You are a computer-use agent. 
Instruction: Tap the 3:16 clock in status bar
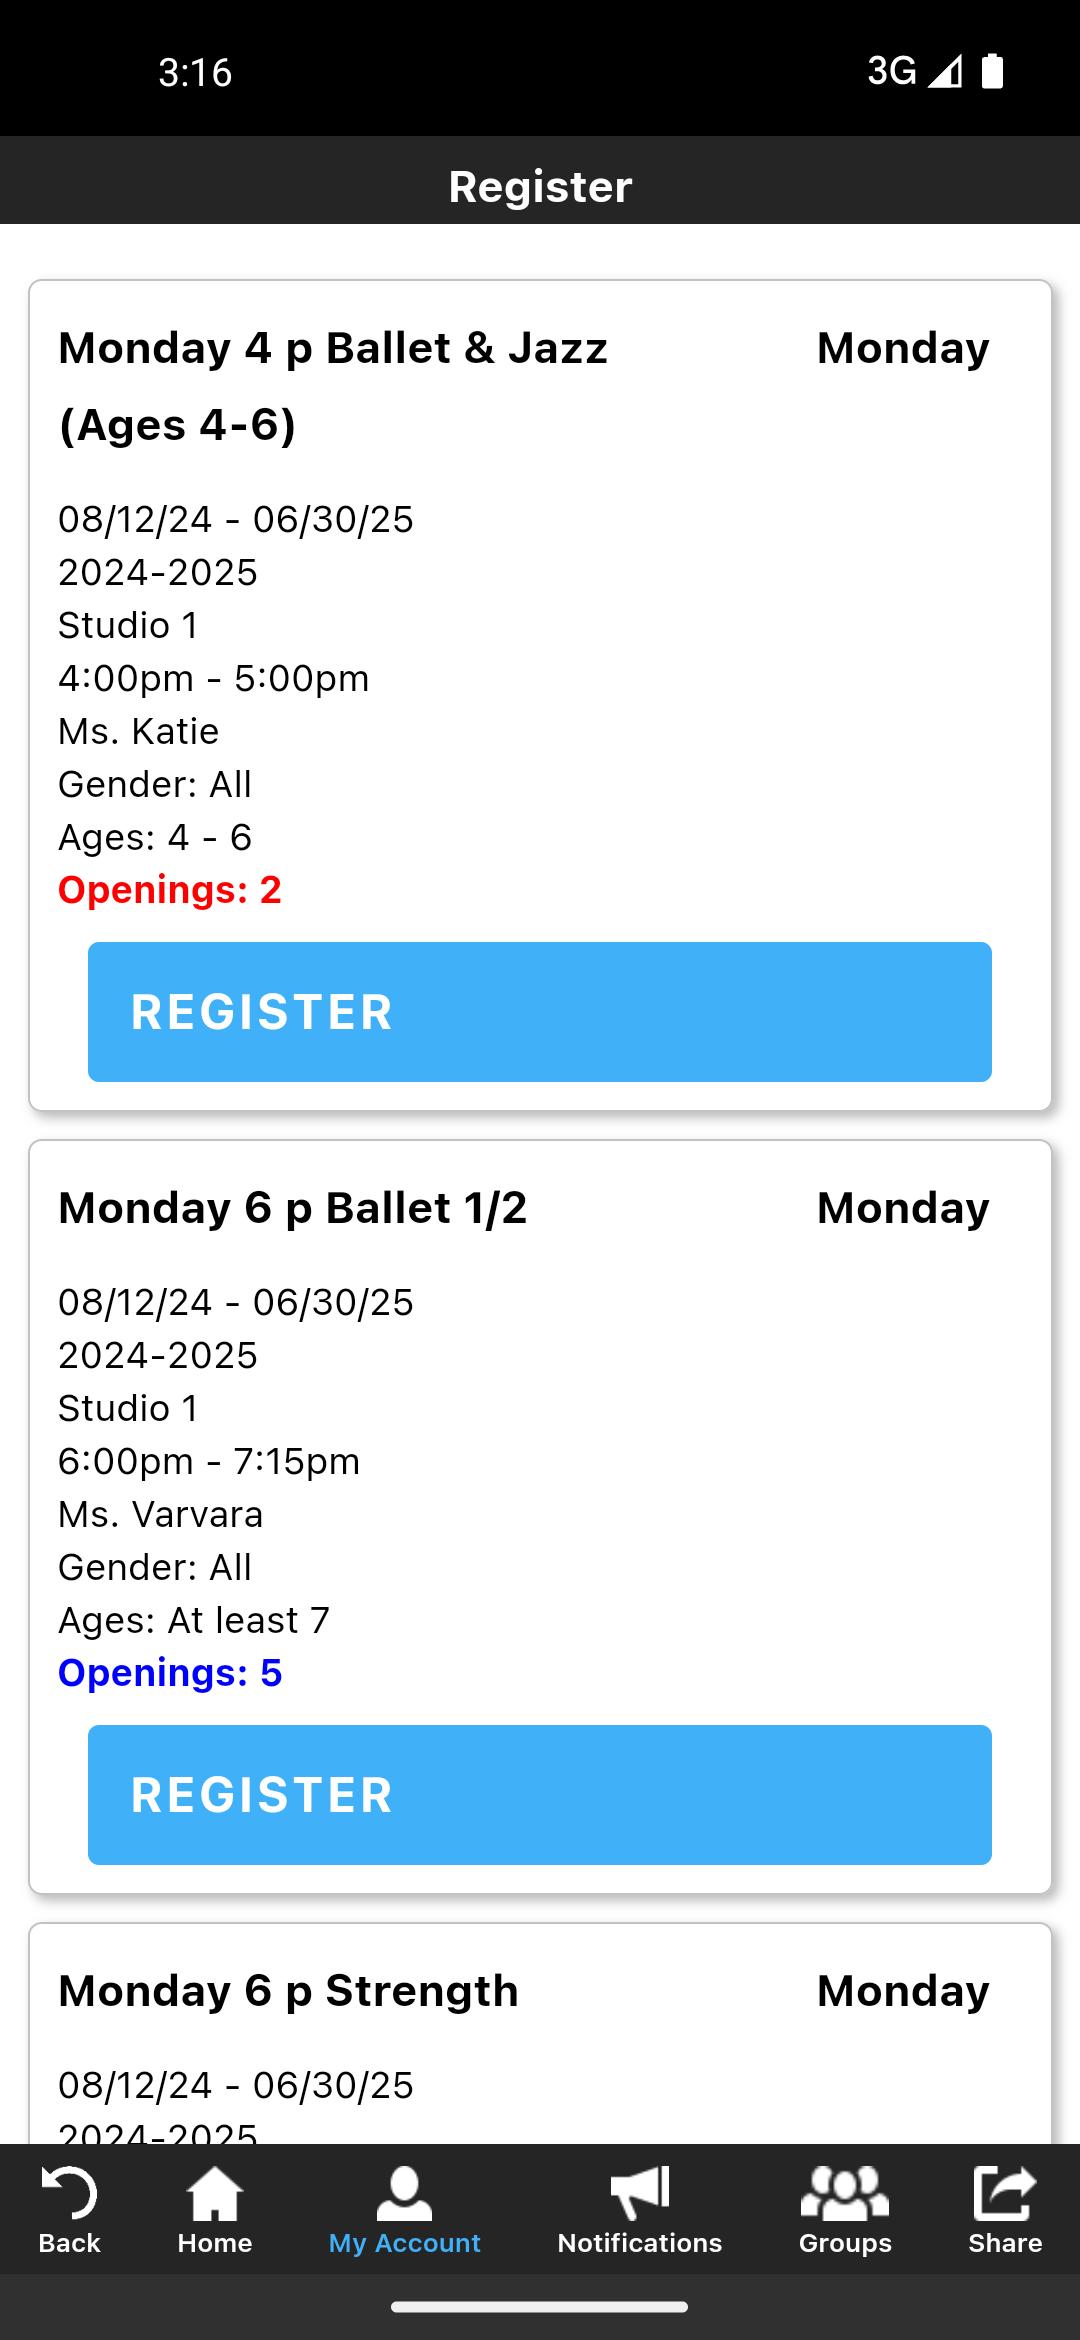pyautogui.click(x=195, y=72)
